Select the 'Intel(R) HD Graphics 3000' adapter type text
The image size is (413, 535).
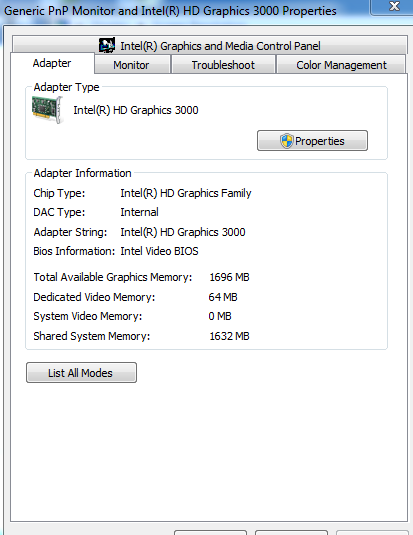tap(136, 110)
